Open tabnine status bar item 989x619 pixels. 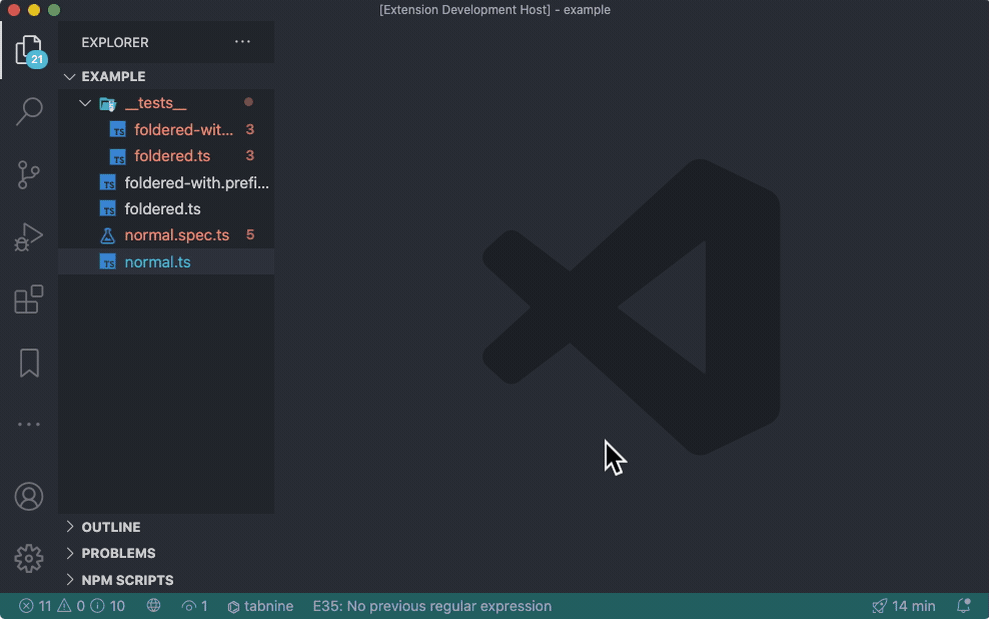point(260,606)
